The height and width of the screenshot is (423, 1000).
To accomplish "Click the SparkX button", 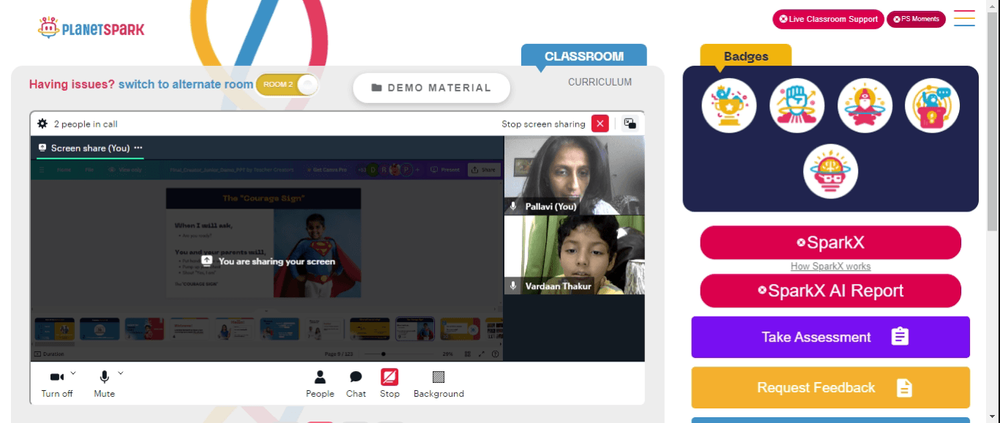I will (830, 242).
